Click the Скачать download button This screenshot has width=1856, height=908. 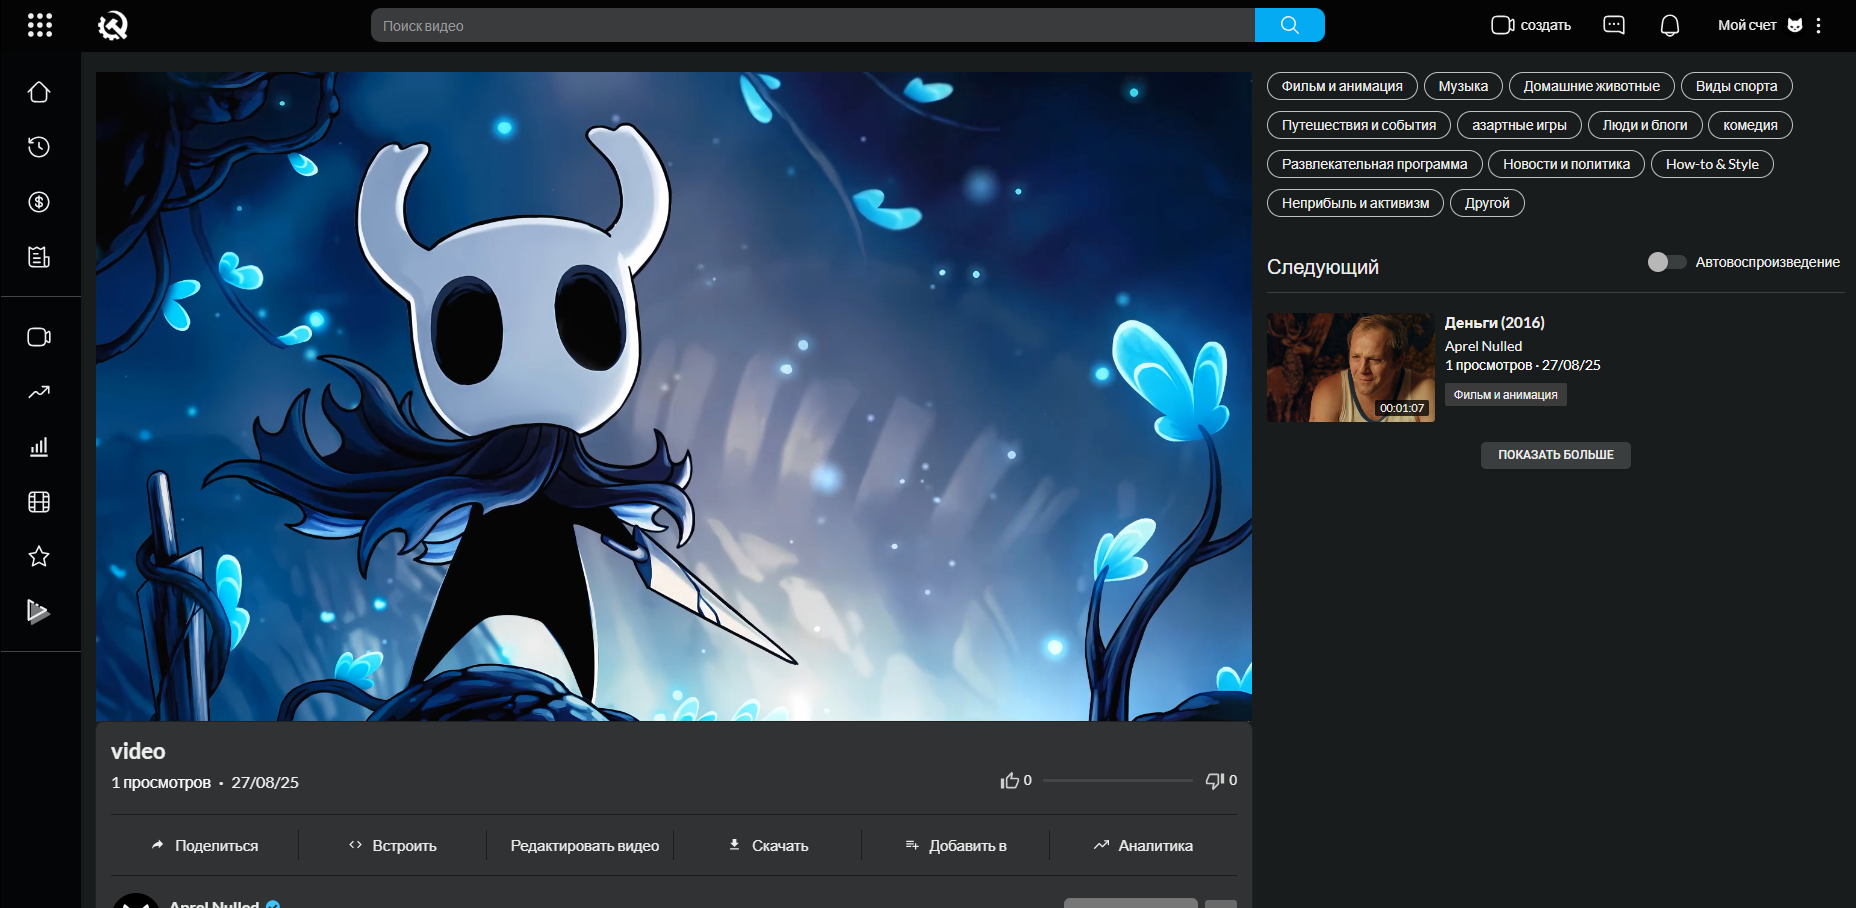(768, 845)
